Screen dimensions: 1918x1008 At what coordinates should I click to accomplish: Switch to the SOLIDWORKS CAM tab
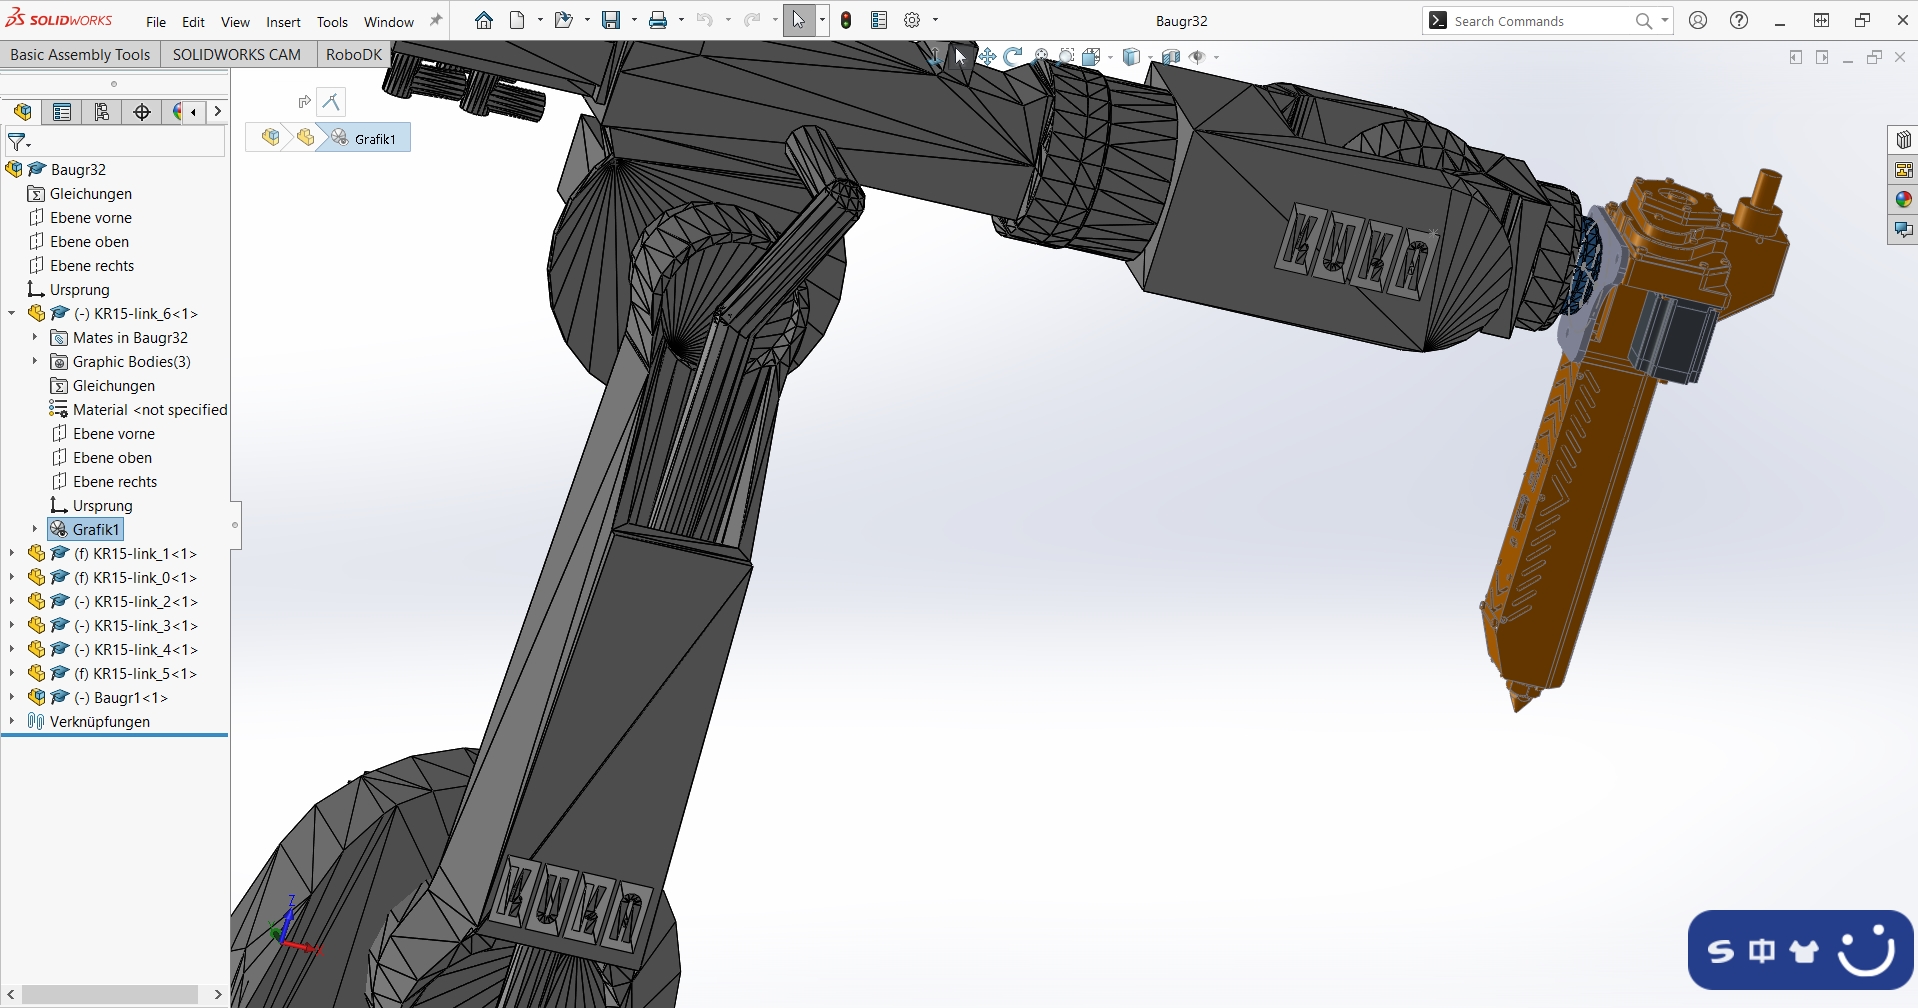(236, 55)
